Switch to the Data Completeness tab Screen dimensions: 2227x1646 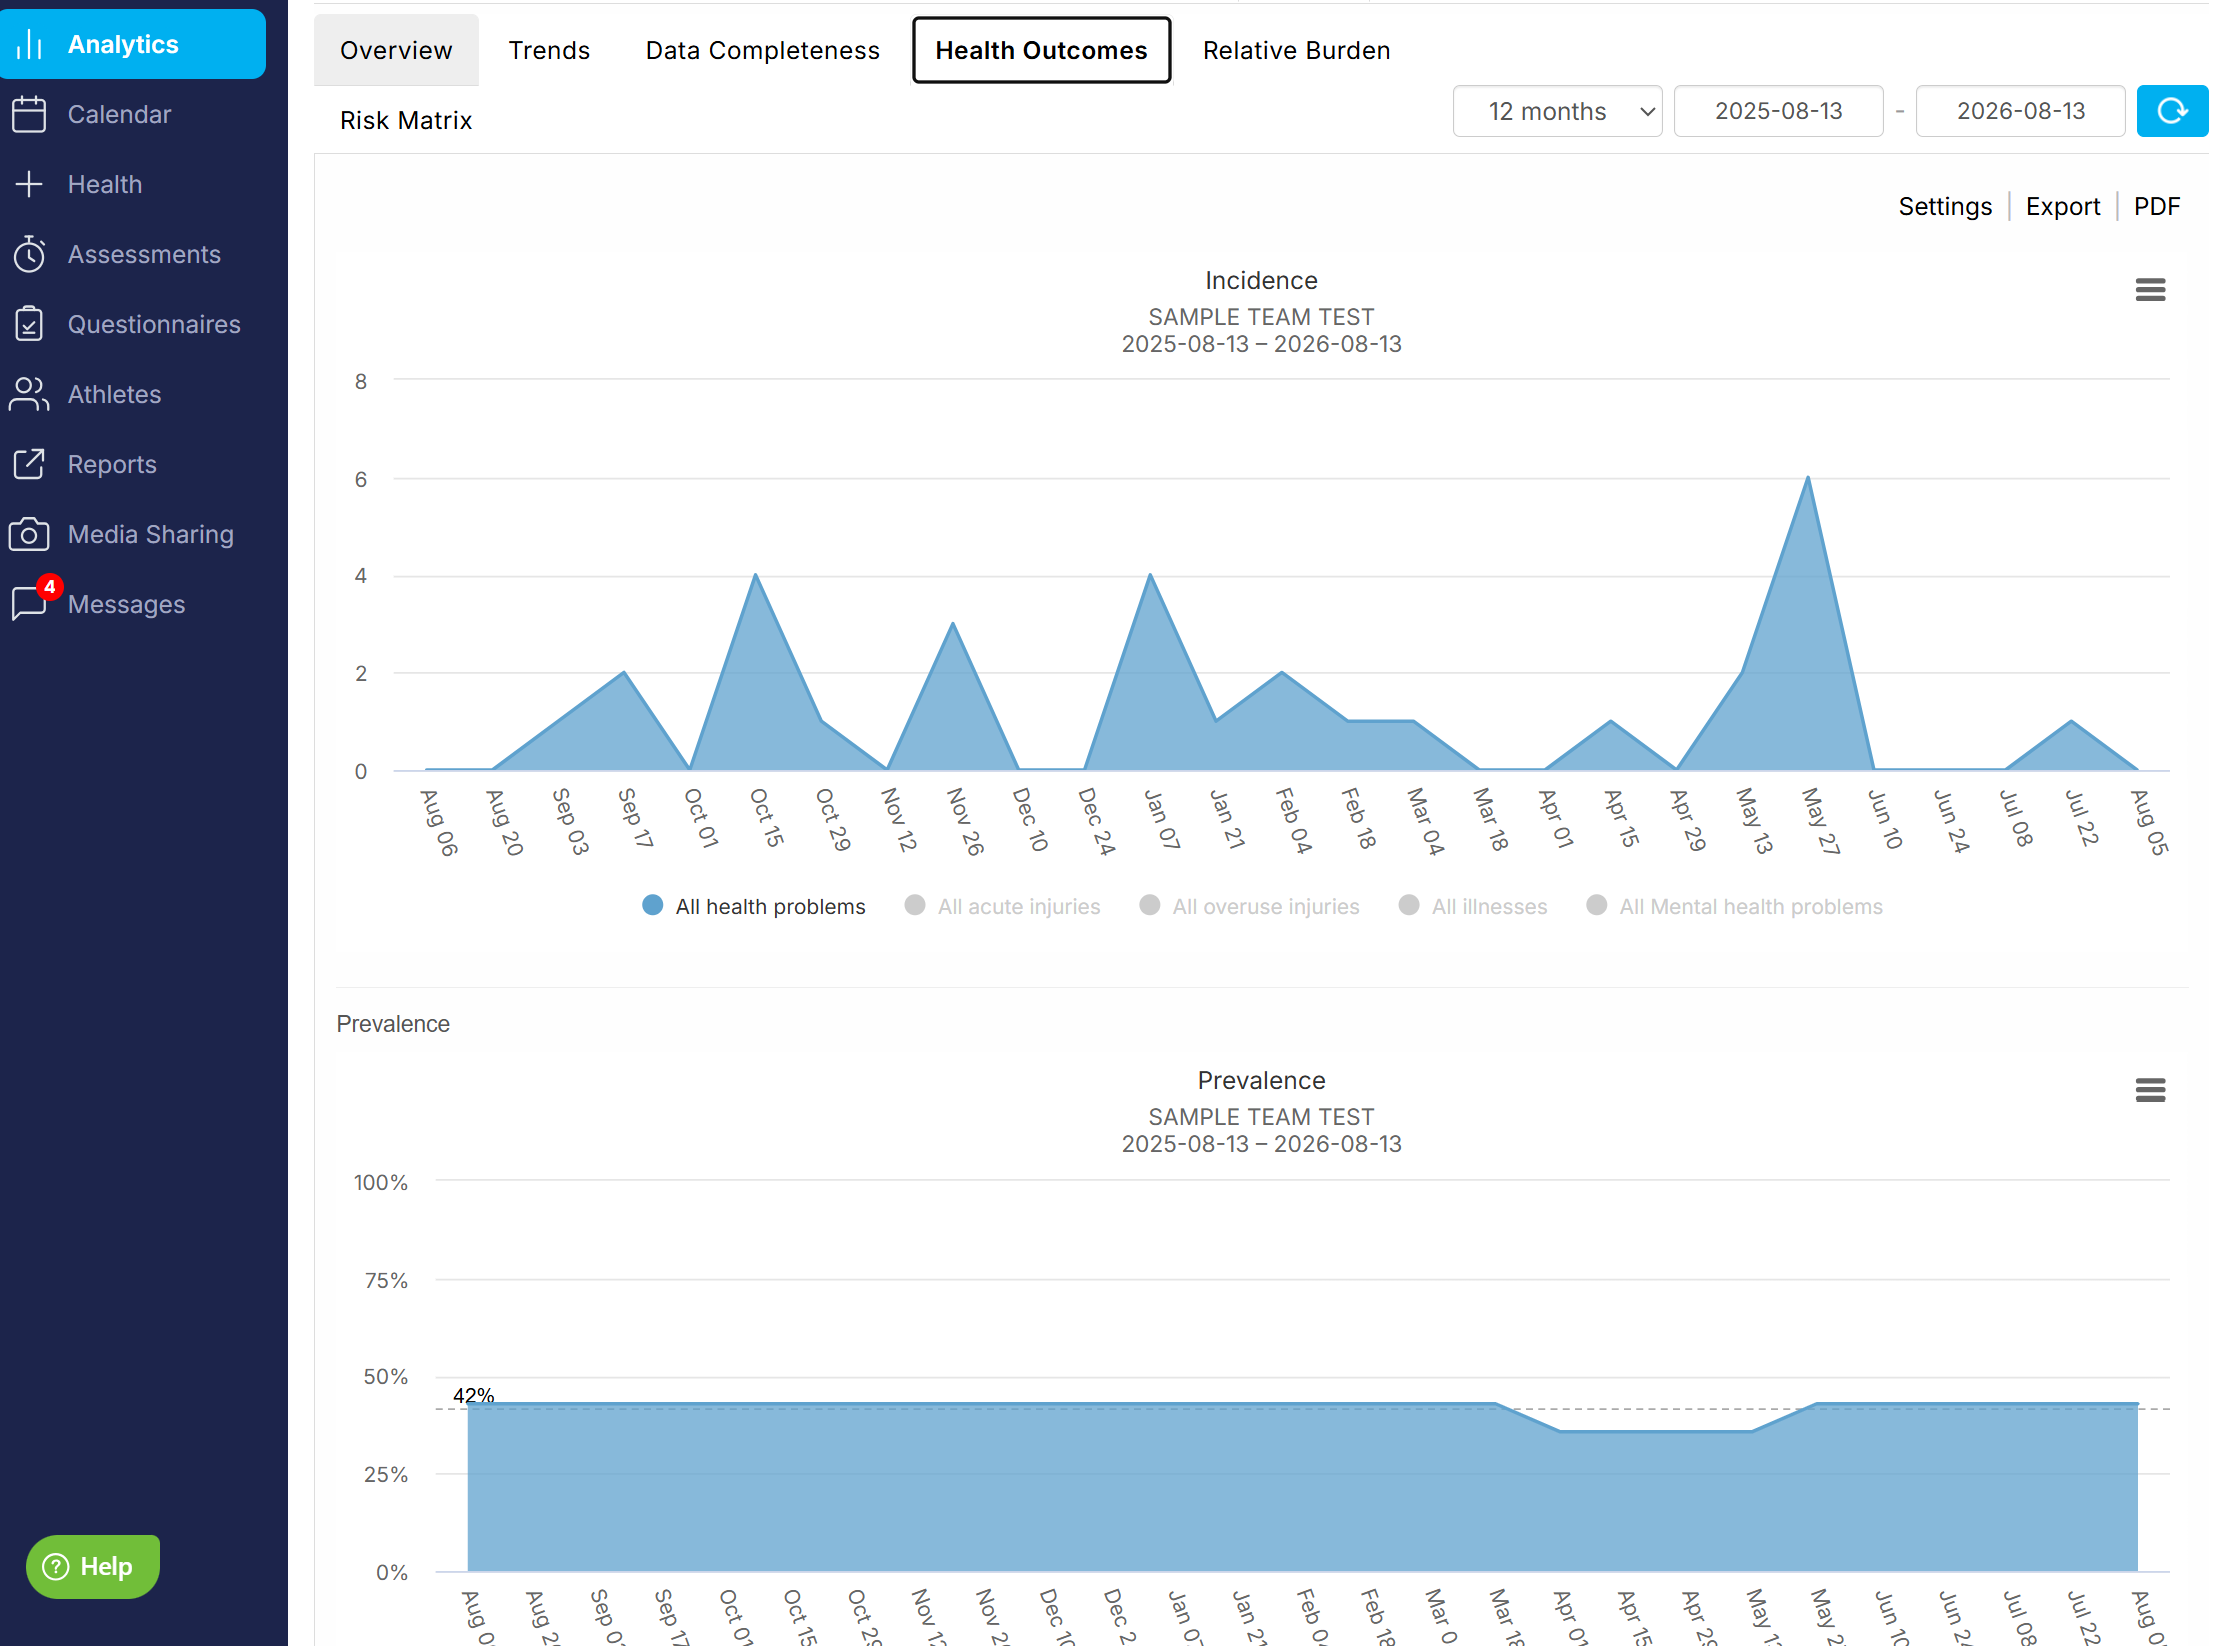pos(763,50)
